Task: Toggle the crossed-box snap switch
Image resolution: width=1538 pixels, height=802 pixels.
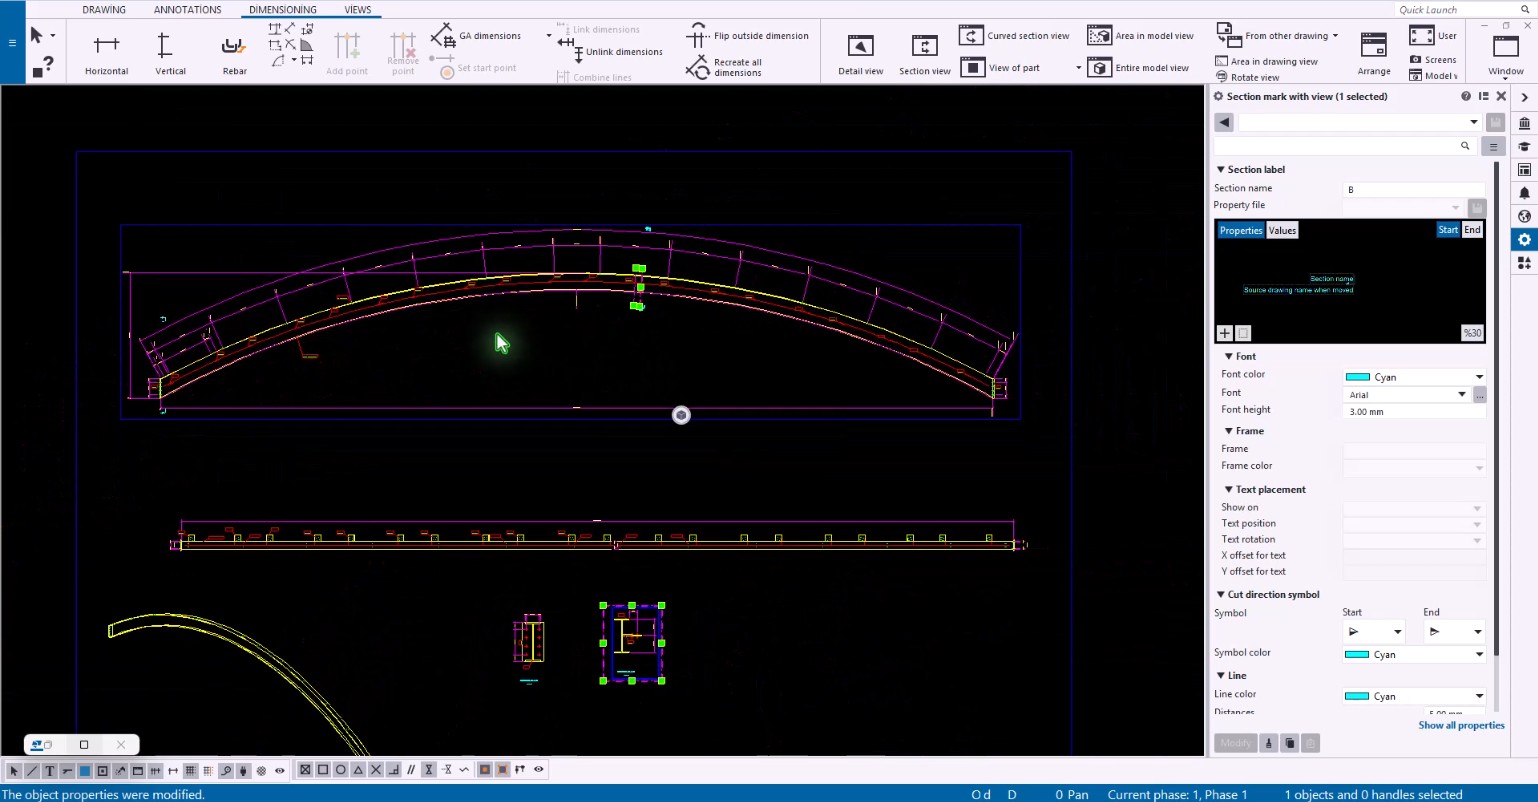Action: point(305,770)
